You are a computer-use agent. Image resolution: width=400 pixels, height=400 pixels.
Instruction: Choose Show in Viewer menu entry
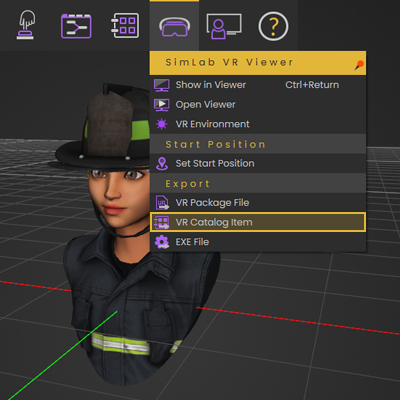[x=258, y=85]
